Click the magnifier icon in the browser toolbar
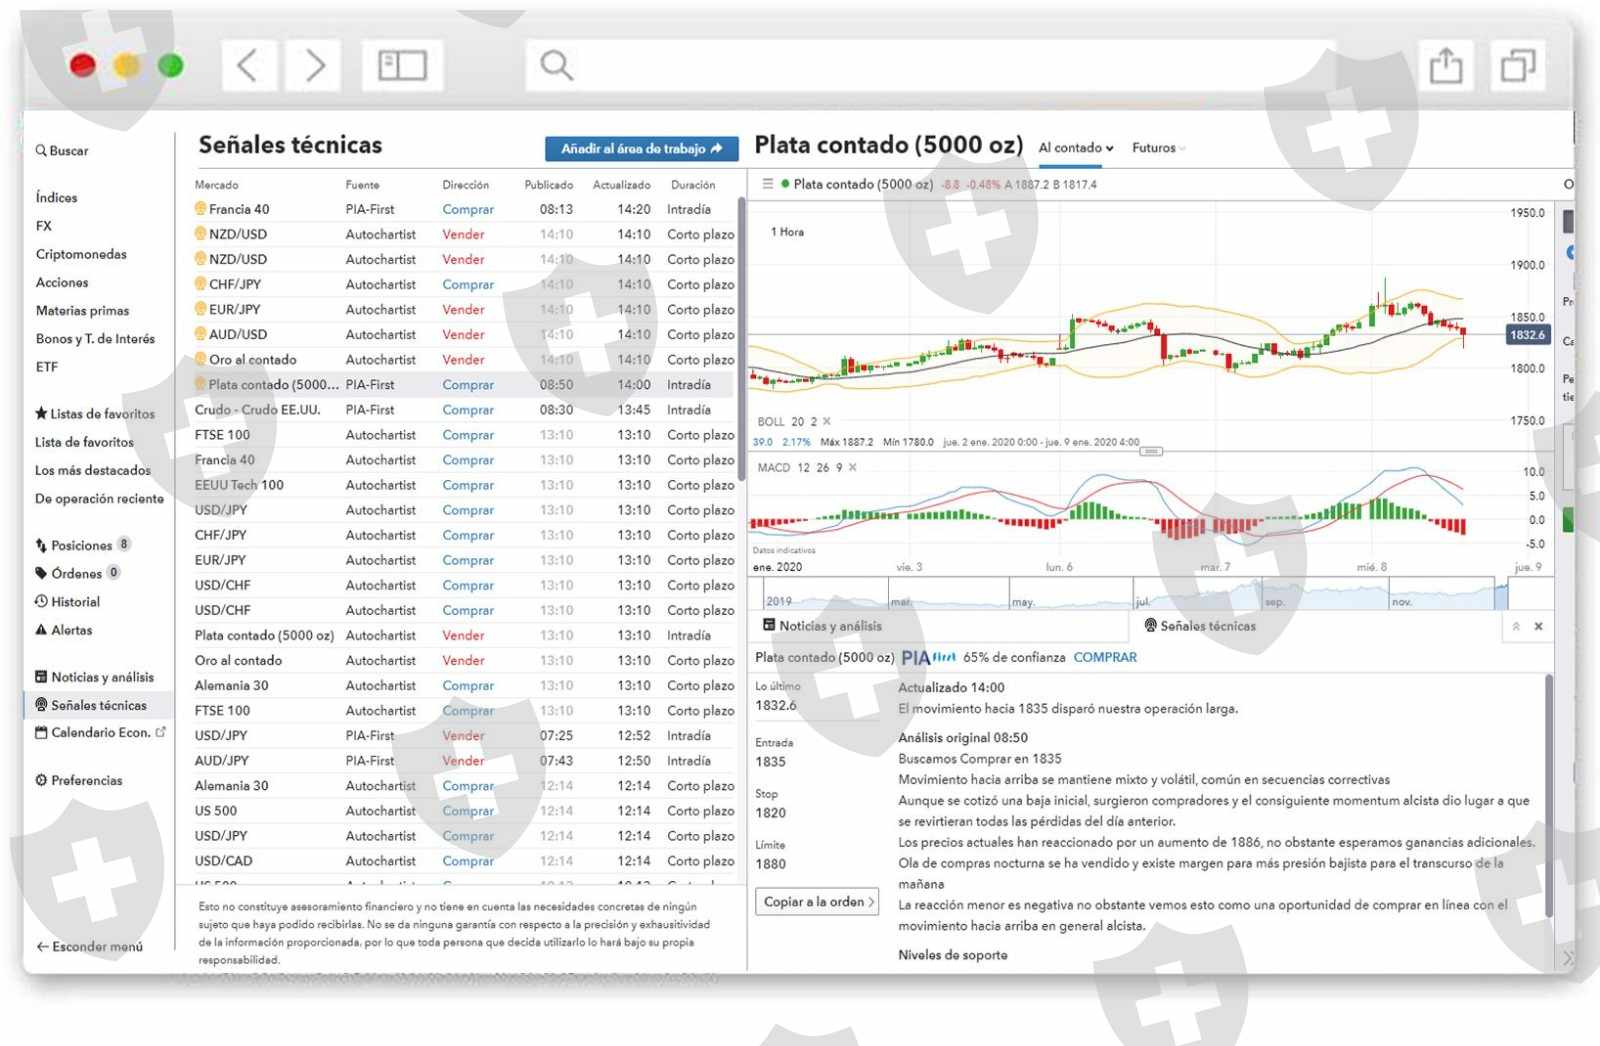Screen dimensions: 1600x1046 pyautogui.click(x=556, y=65)
